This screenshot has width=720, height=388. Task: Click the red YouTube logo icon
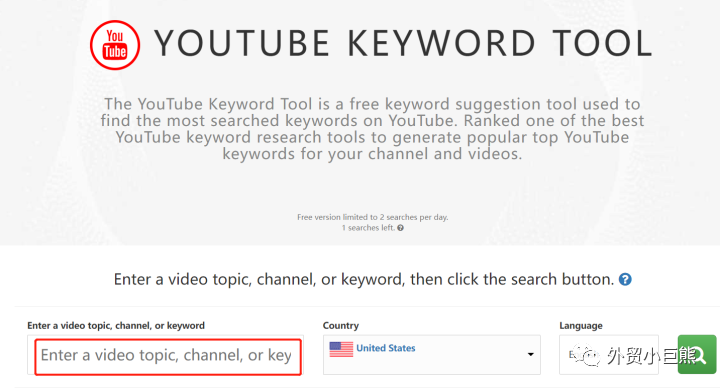coord(115,45)
